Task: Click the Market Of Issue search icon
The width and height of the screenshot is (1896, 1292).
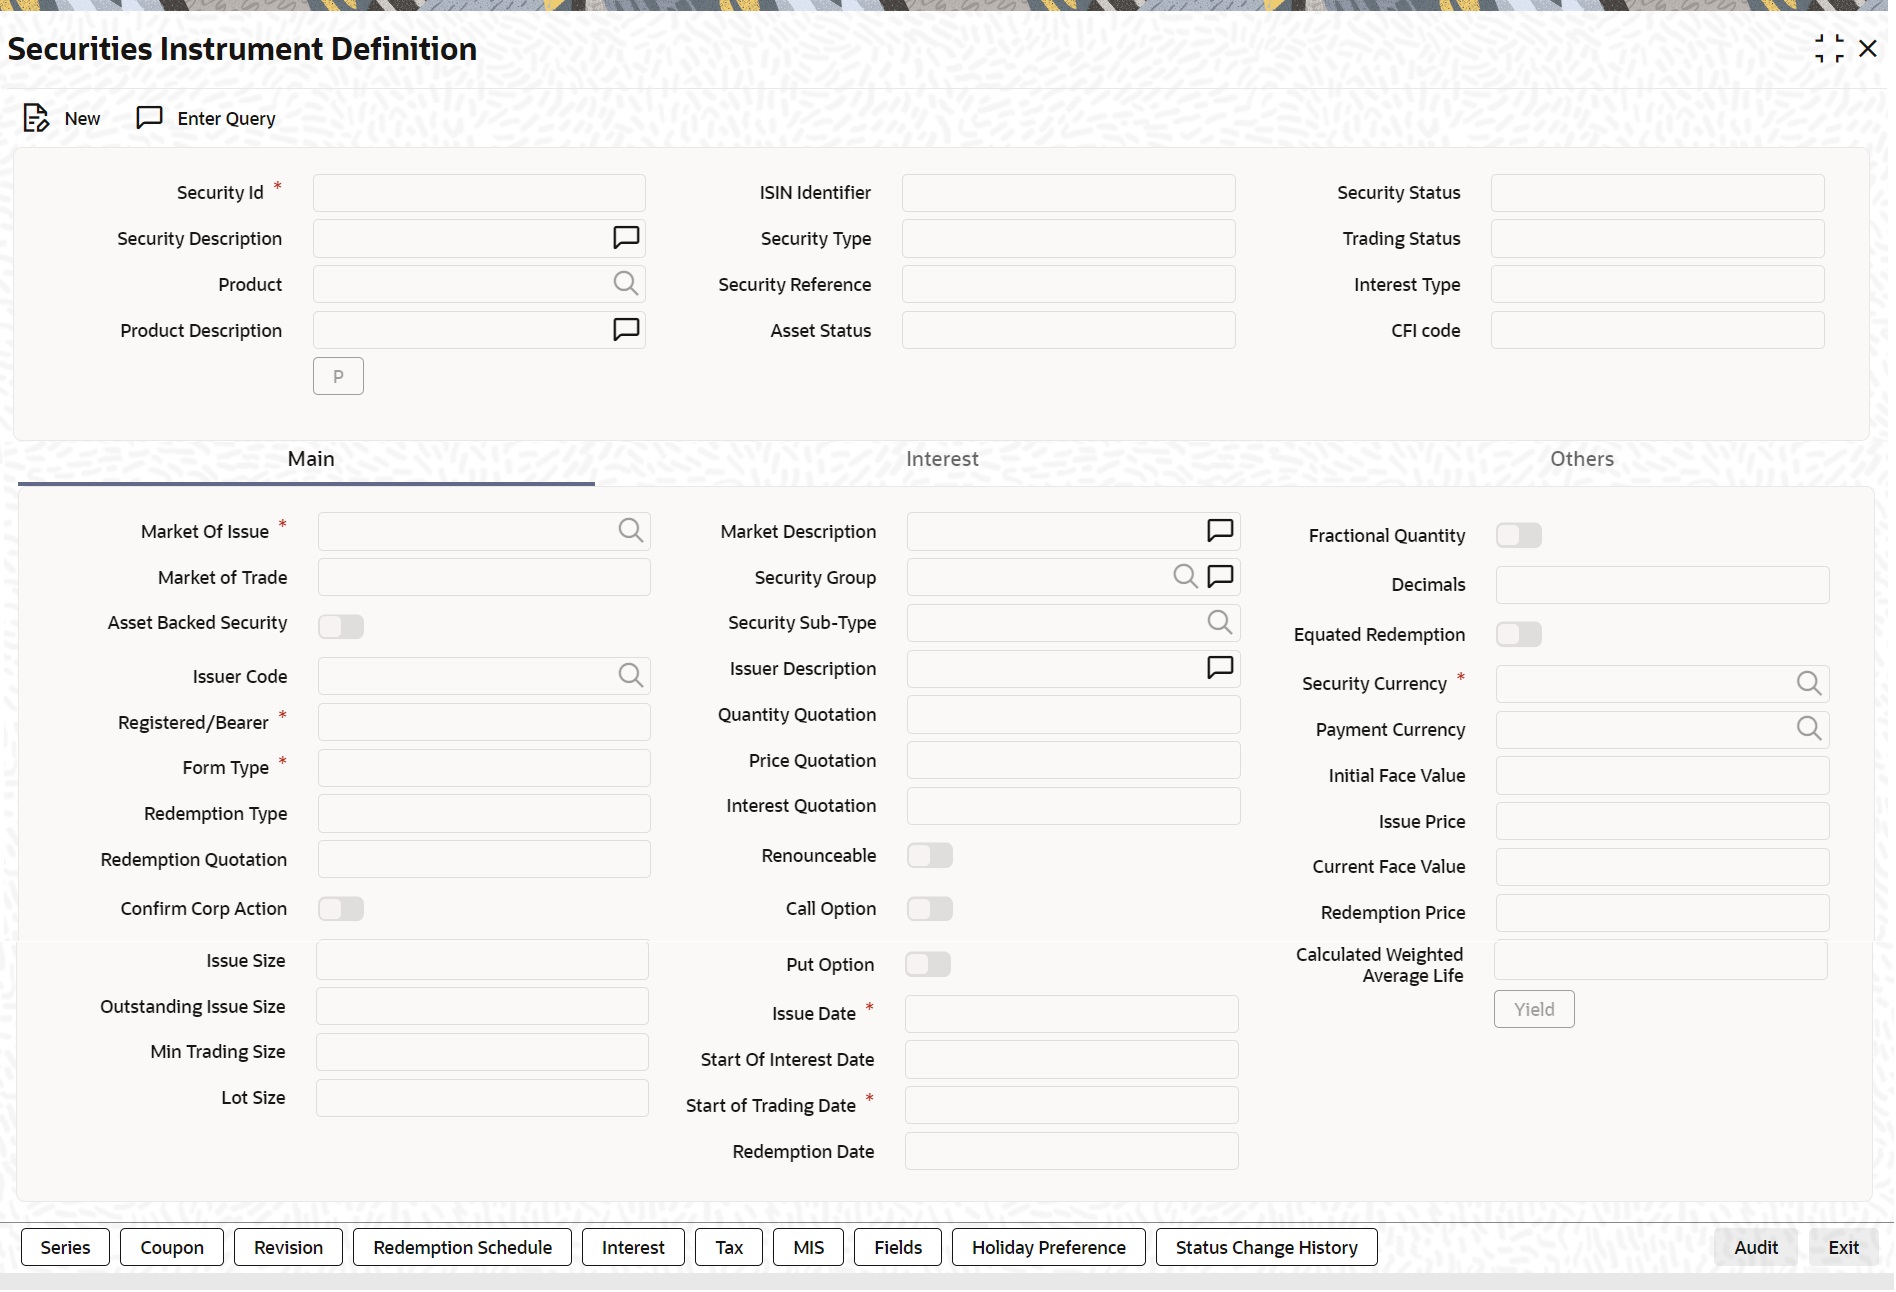Action: [630, 531]
